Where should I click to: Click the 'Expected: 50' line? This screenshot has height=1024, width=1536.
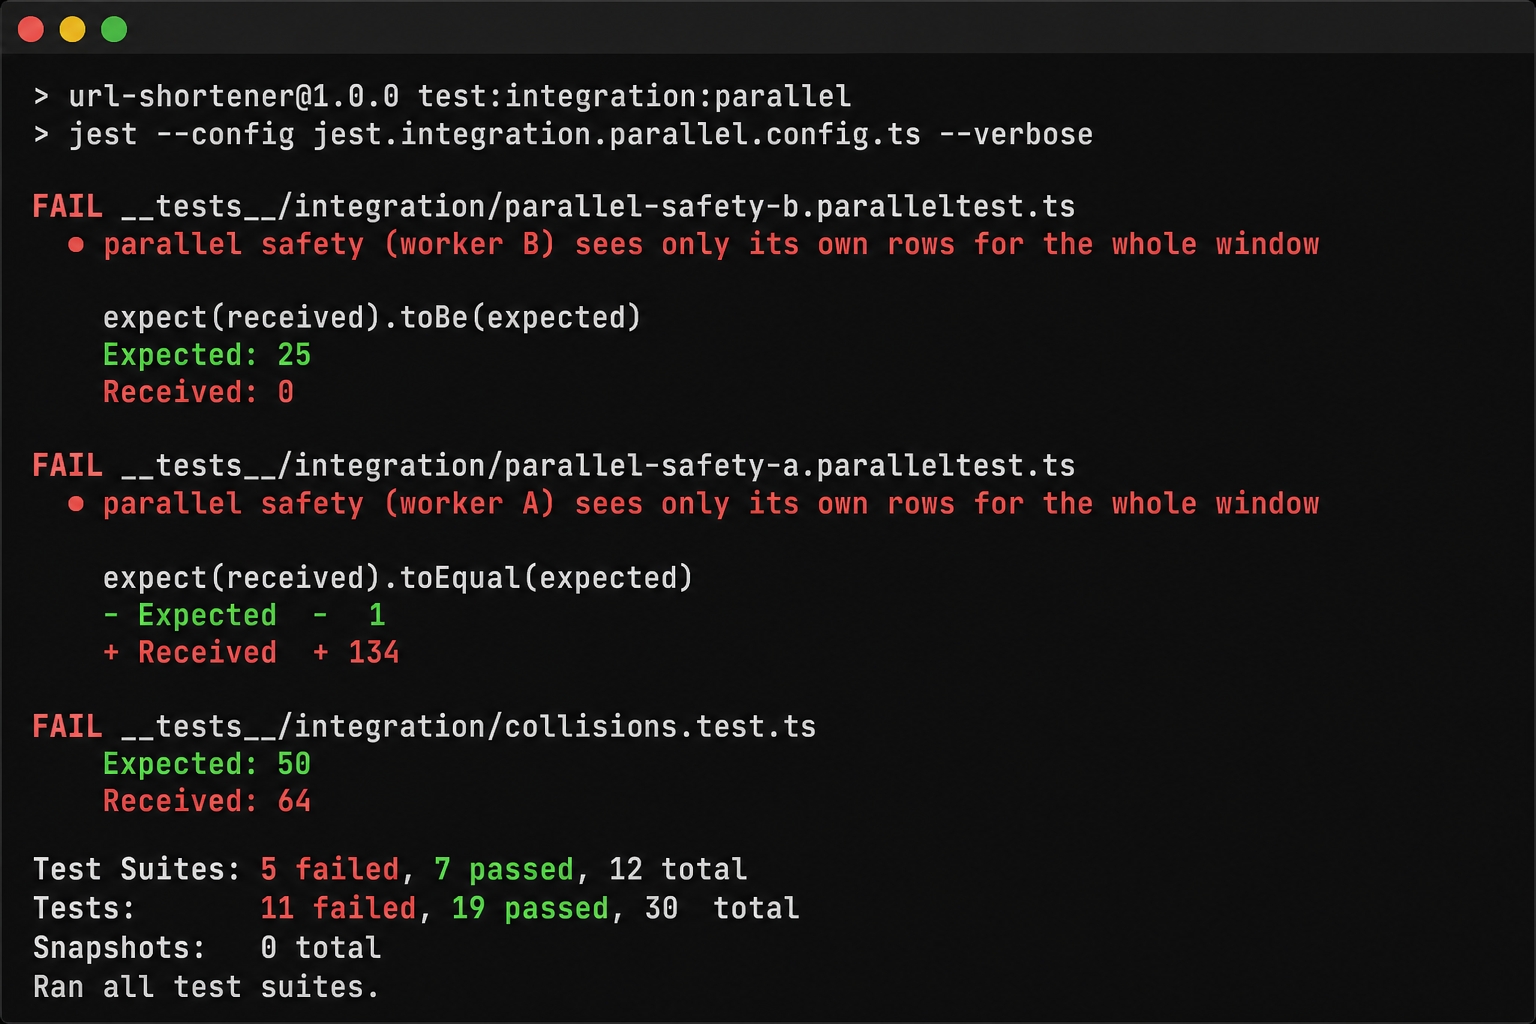pos(207,763)
